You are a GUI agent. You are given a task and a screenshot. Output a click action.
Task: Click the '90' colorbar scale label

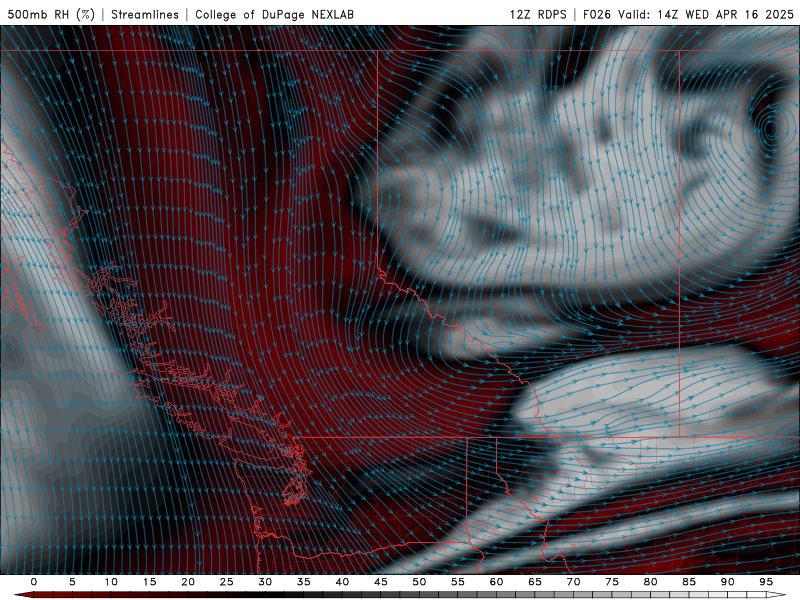point(727,582)
